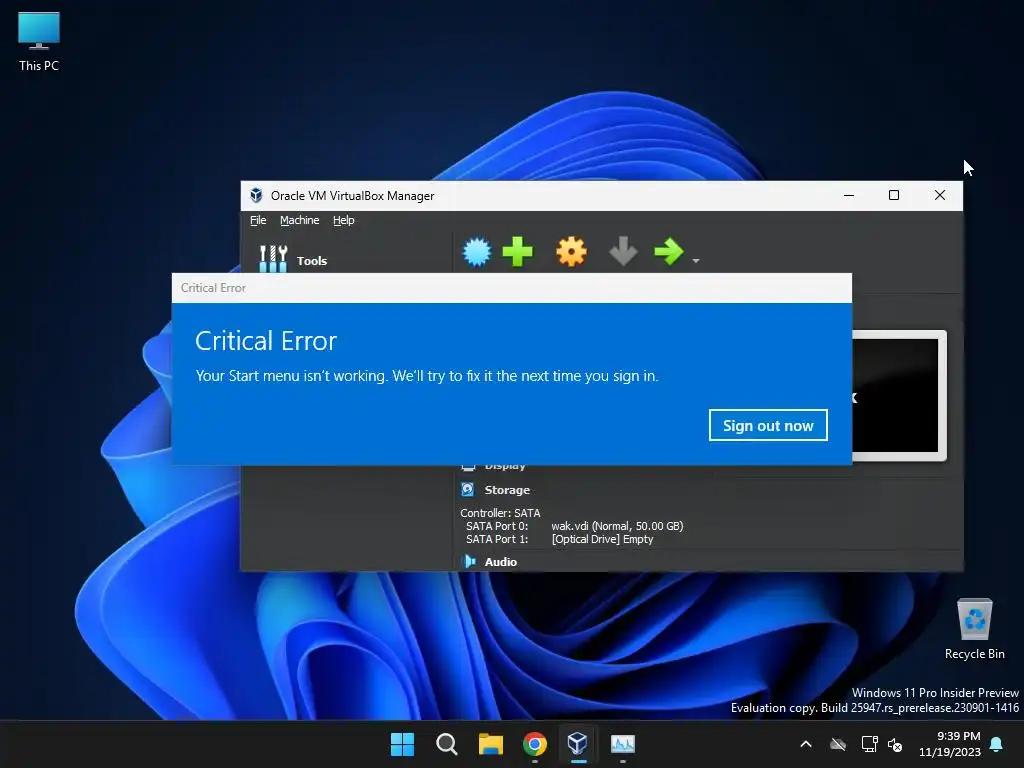Image resolution: width=1024 pixels, height=768 pixels.
Task: Click the VM preview thumbnail
Action: pyautogui.click(x=899, y=396)
